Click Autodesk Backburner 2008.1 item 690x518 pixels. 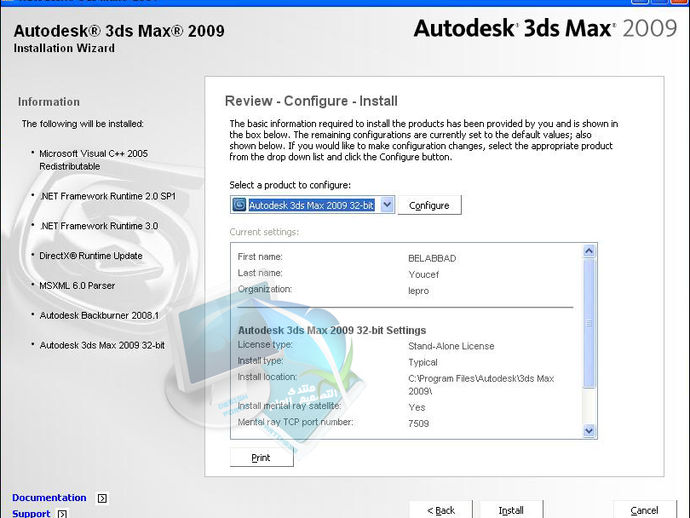[x=99, y=315]
